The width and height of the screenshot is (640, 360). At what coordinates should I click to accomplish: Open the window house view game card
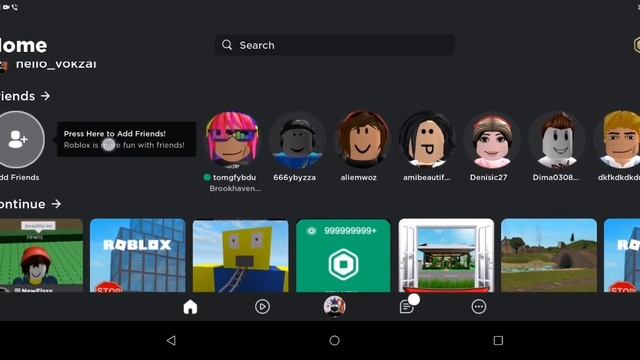446,256
